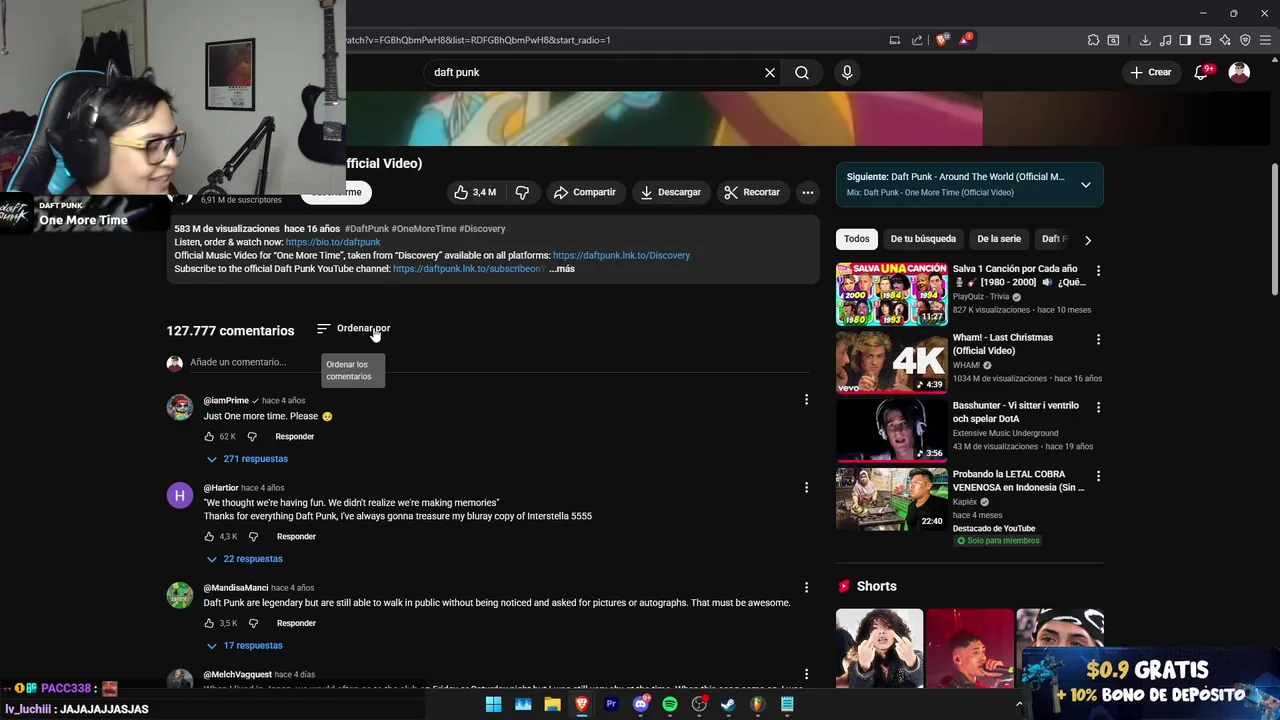Screen dimensions: 1280x720
Task: Select the Todos filter chip
Action: 856,239
